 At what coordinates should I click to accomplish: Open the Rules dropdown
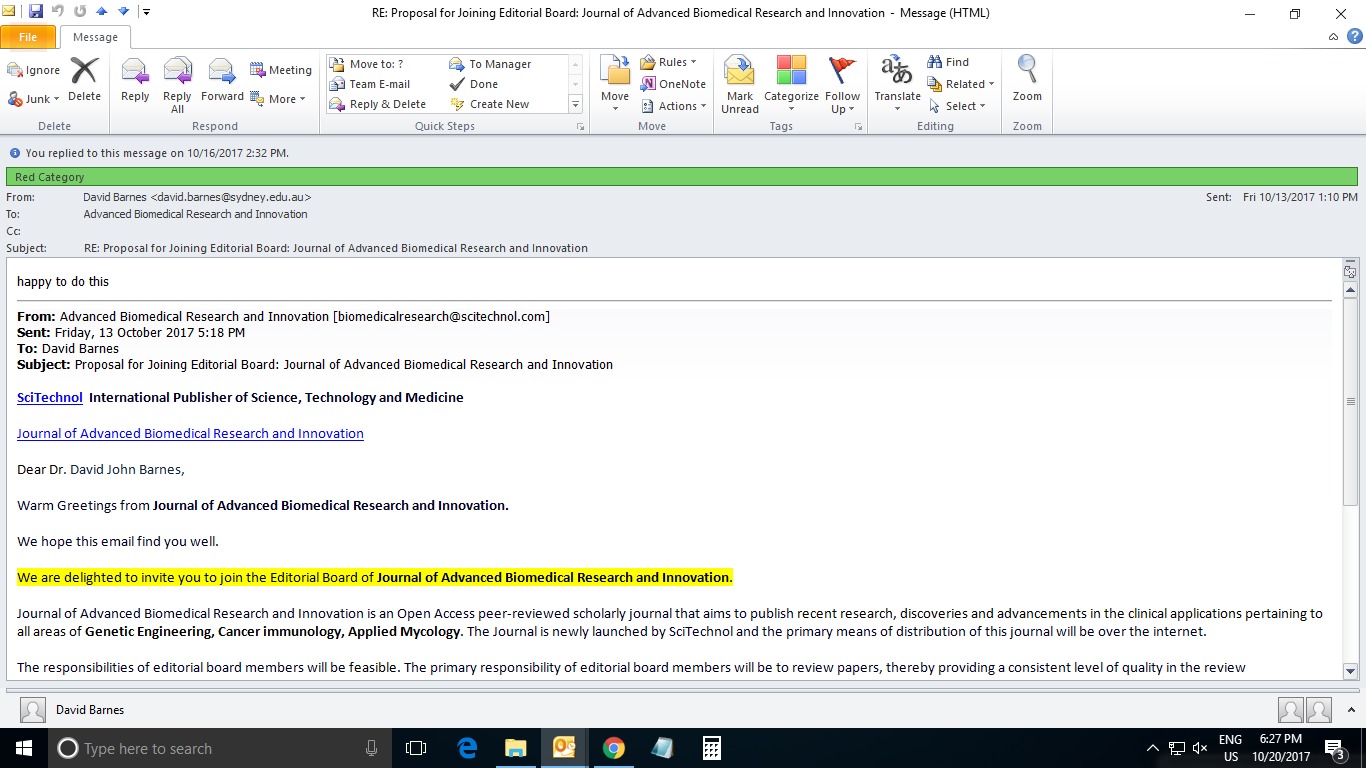[x=668, y=62]
